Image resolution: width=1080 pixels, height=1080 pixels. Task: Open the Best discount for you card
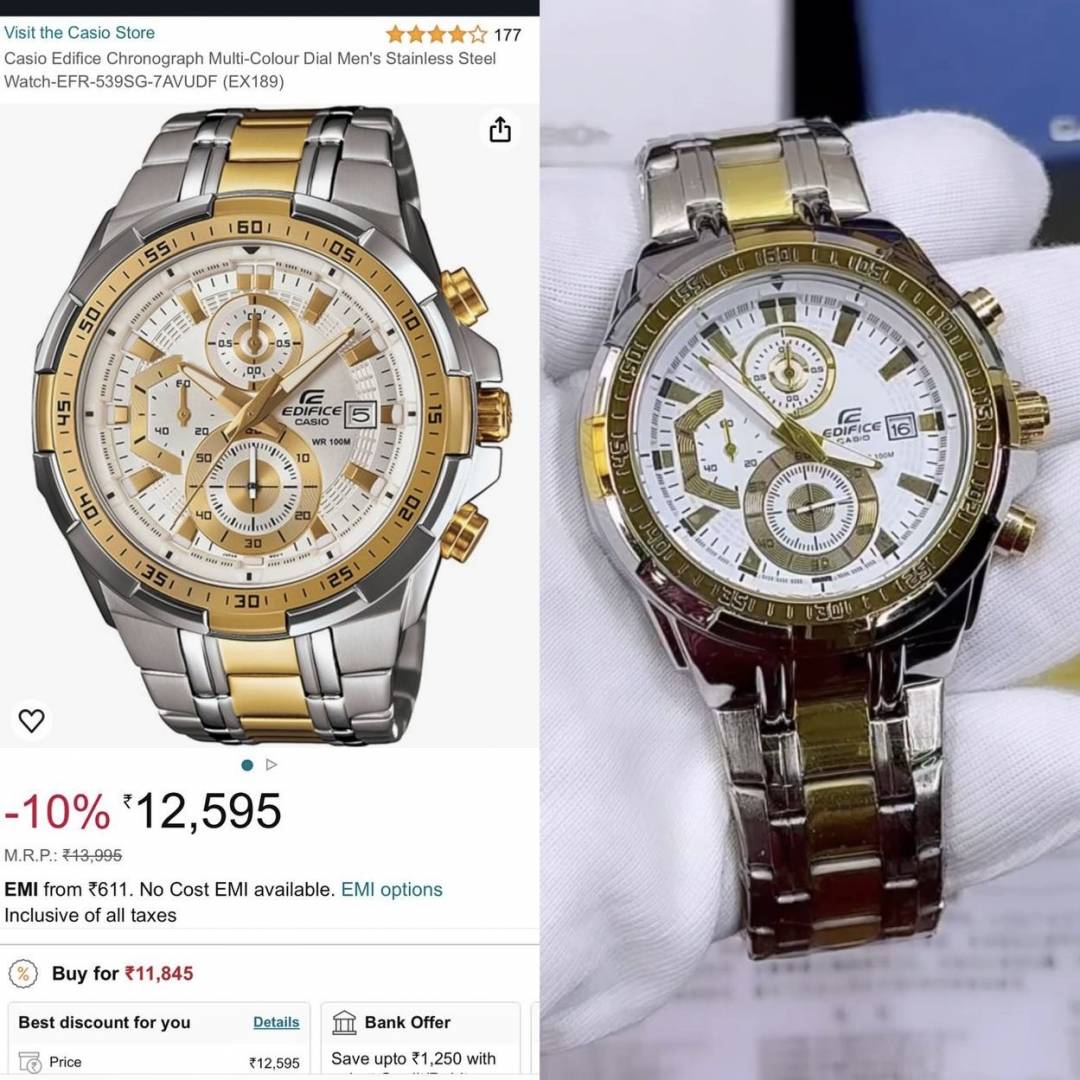159,1040
